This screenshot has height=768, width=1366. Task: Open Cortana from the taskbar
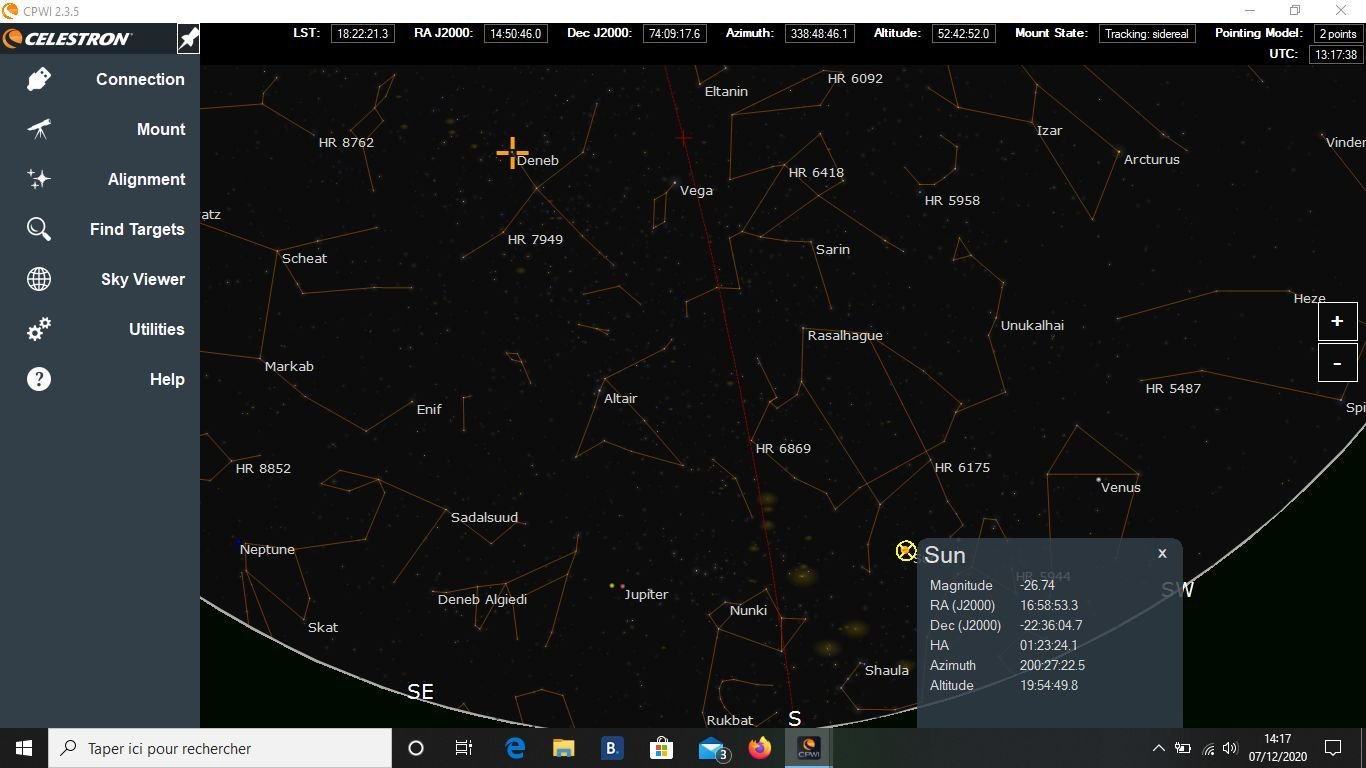pyautogui.click(x=416, y=748)
